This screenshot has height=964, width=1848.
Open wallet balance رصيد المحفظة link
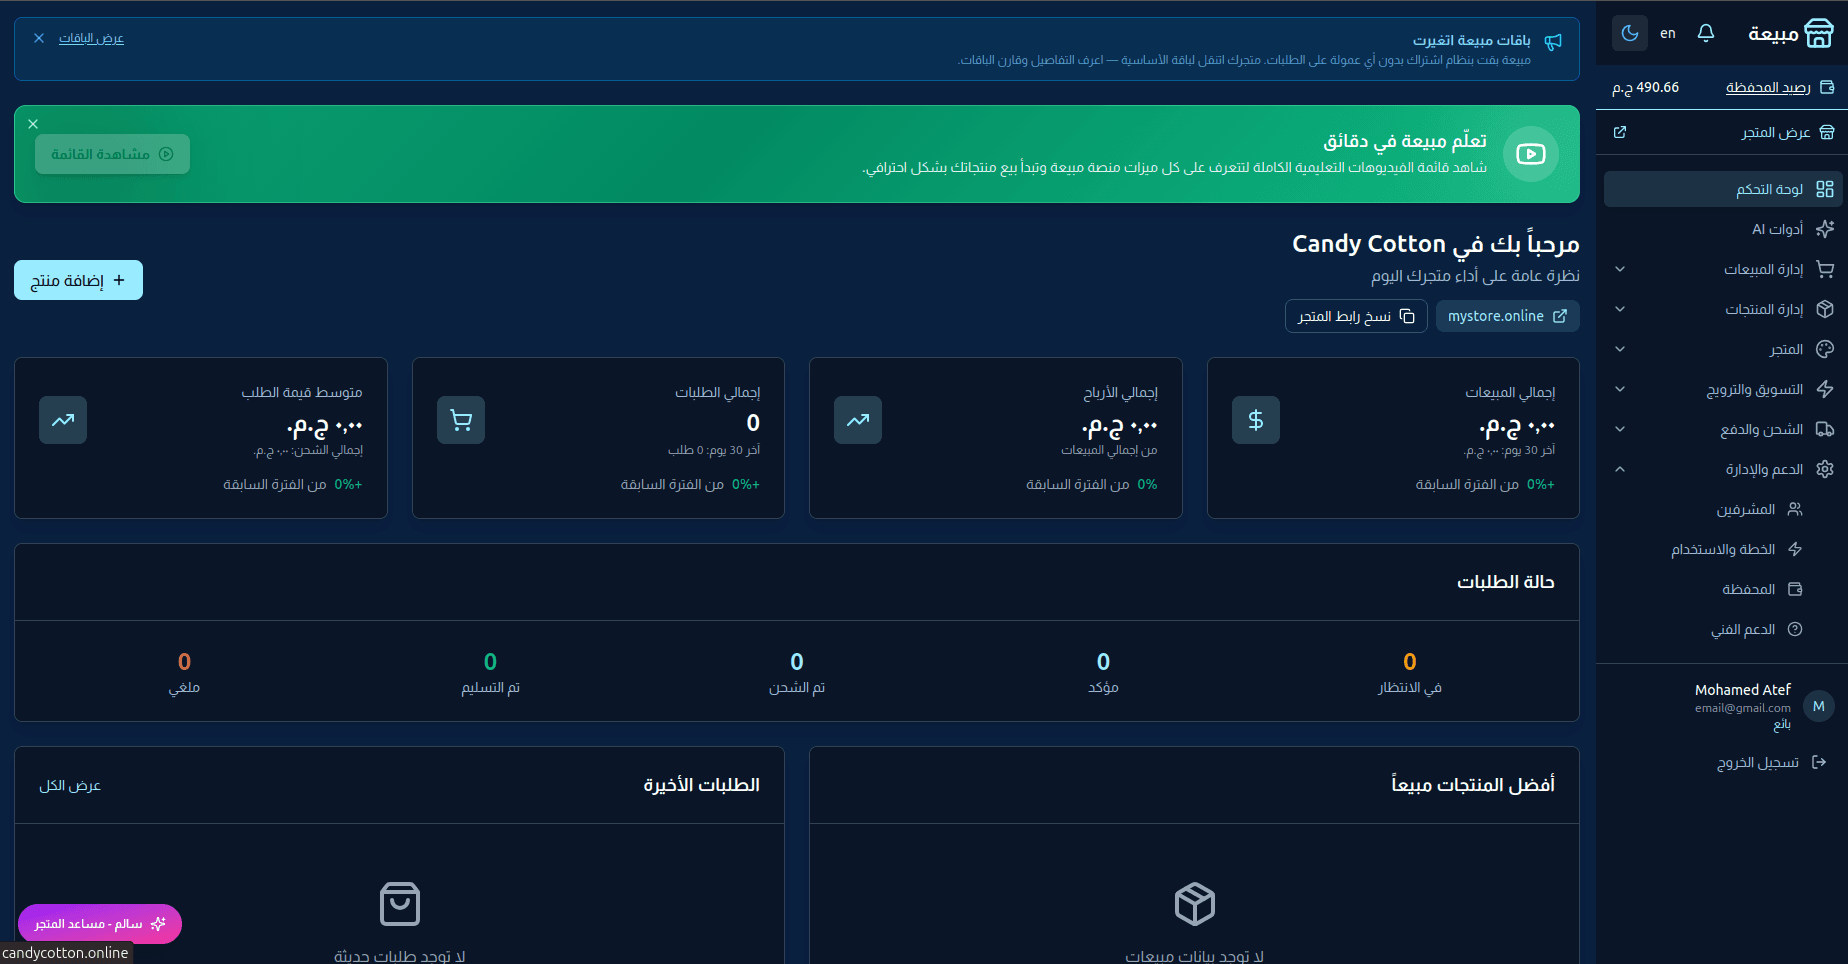click(x=1768, y=87)
